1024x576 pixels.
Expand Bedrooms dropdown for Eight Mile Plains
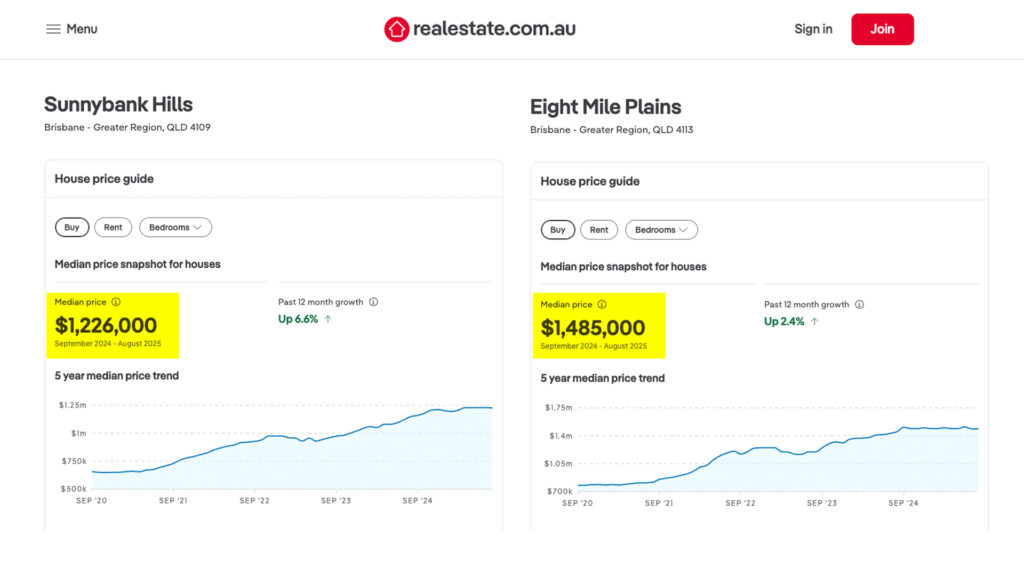click(661, 230)
